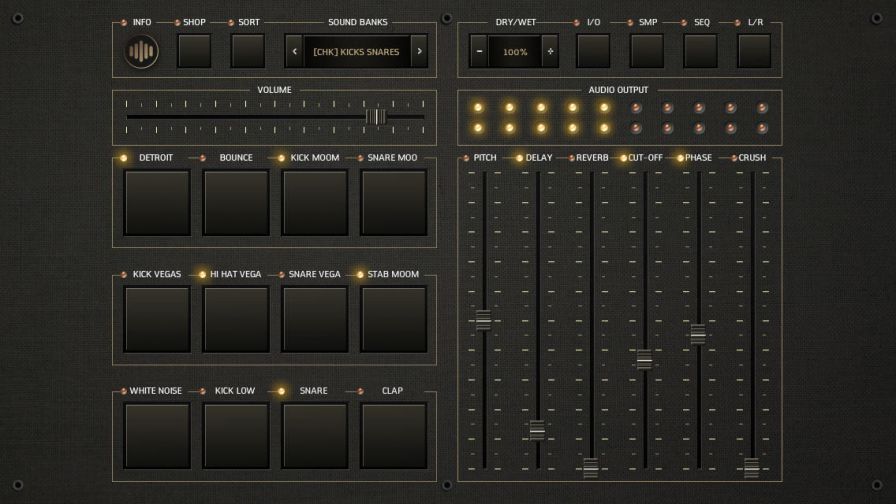The width and height of the screenshot is (896, 504).
Task: Click the Volume slider handle
Action: (x=375, y=117)
